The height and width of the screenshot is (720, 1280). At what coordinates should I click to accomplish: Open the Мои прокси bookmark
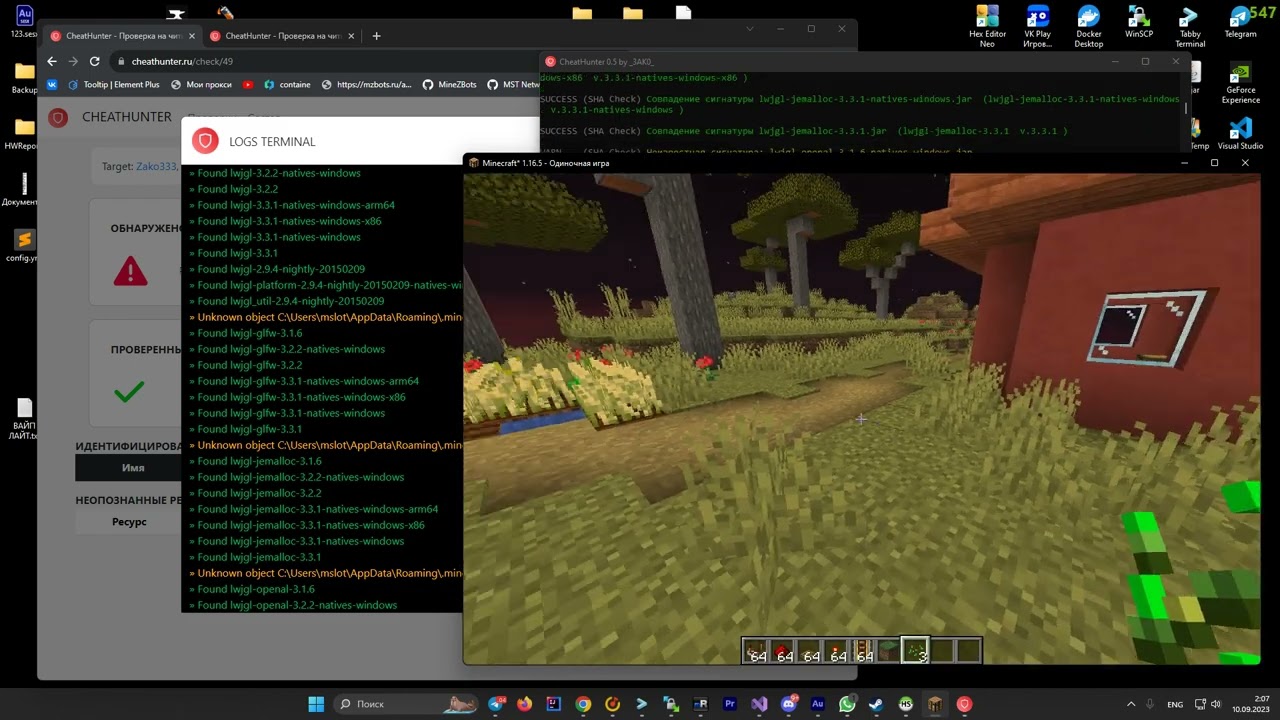pos(201,85)
